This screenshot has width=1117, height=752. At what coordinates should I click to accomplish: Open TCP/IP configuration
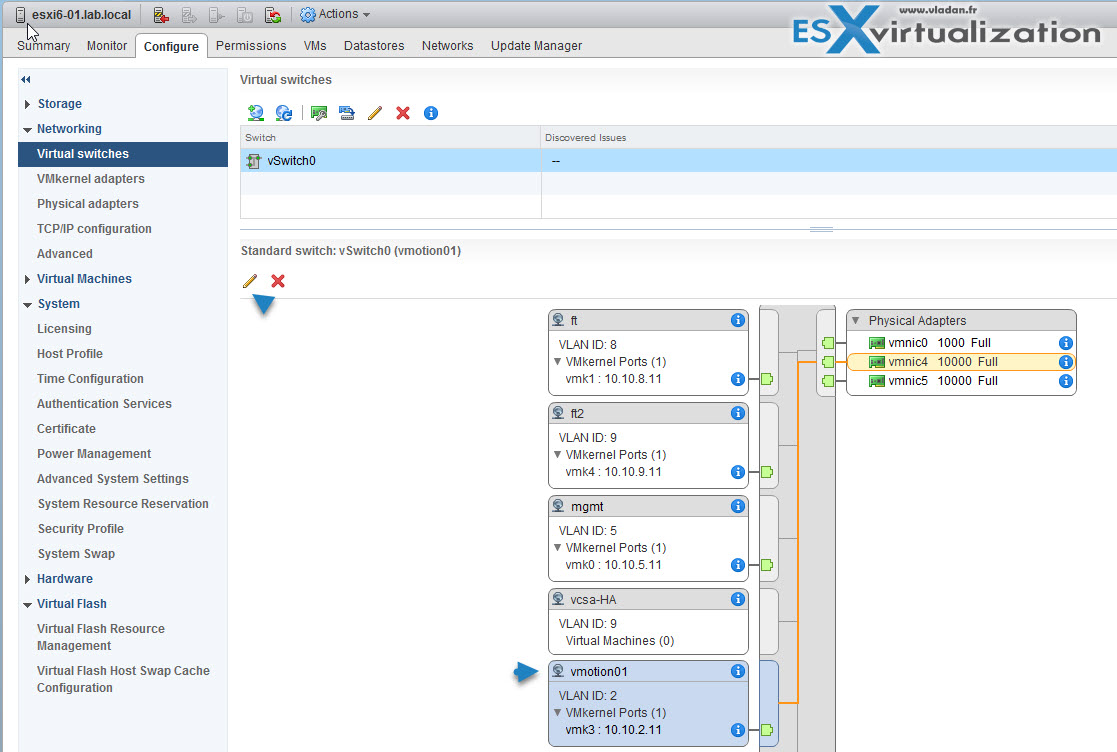[94, 229]
